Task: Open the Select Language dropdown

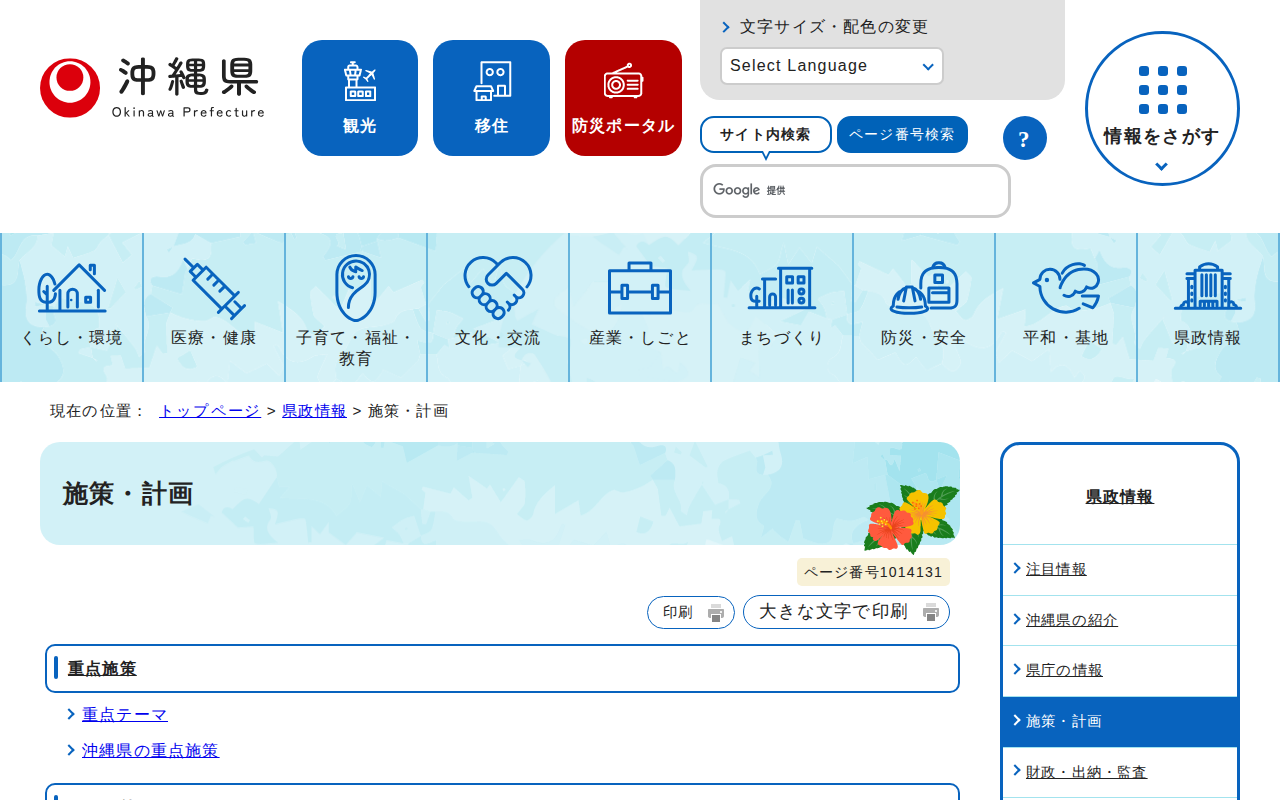Action: (x=832, y=66)
